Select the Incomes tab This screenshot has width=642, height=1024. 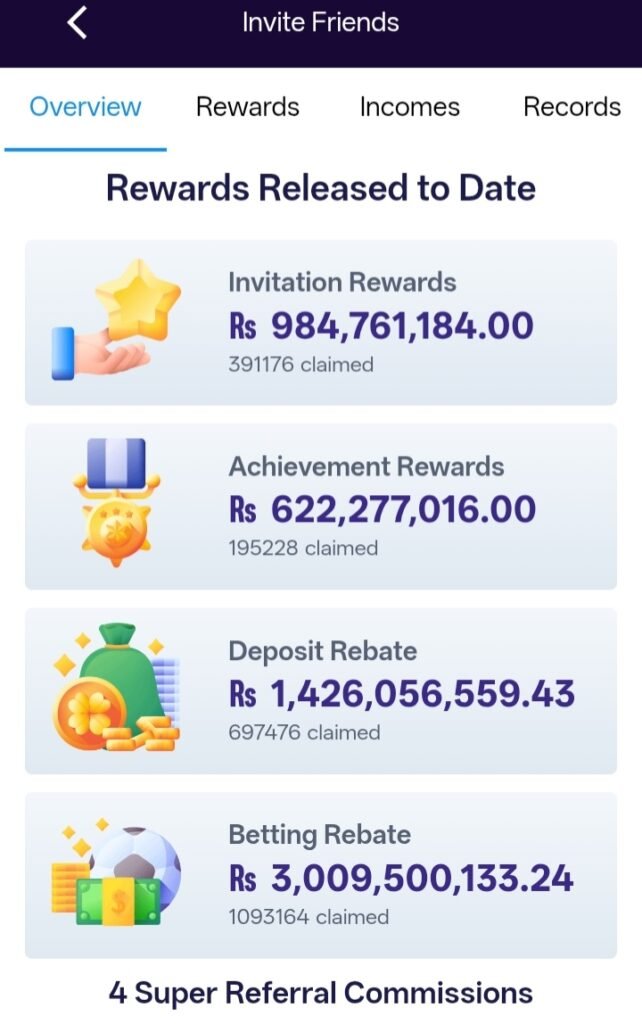click(410, 107)
